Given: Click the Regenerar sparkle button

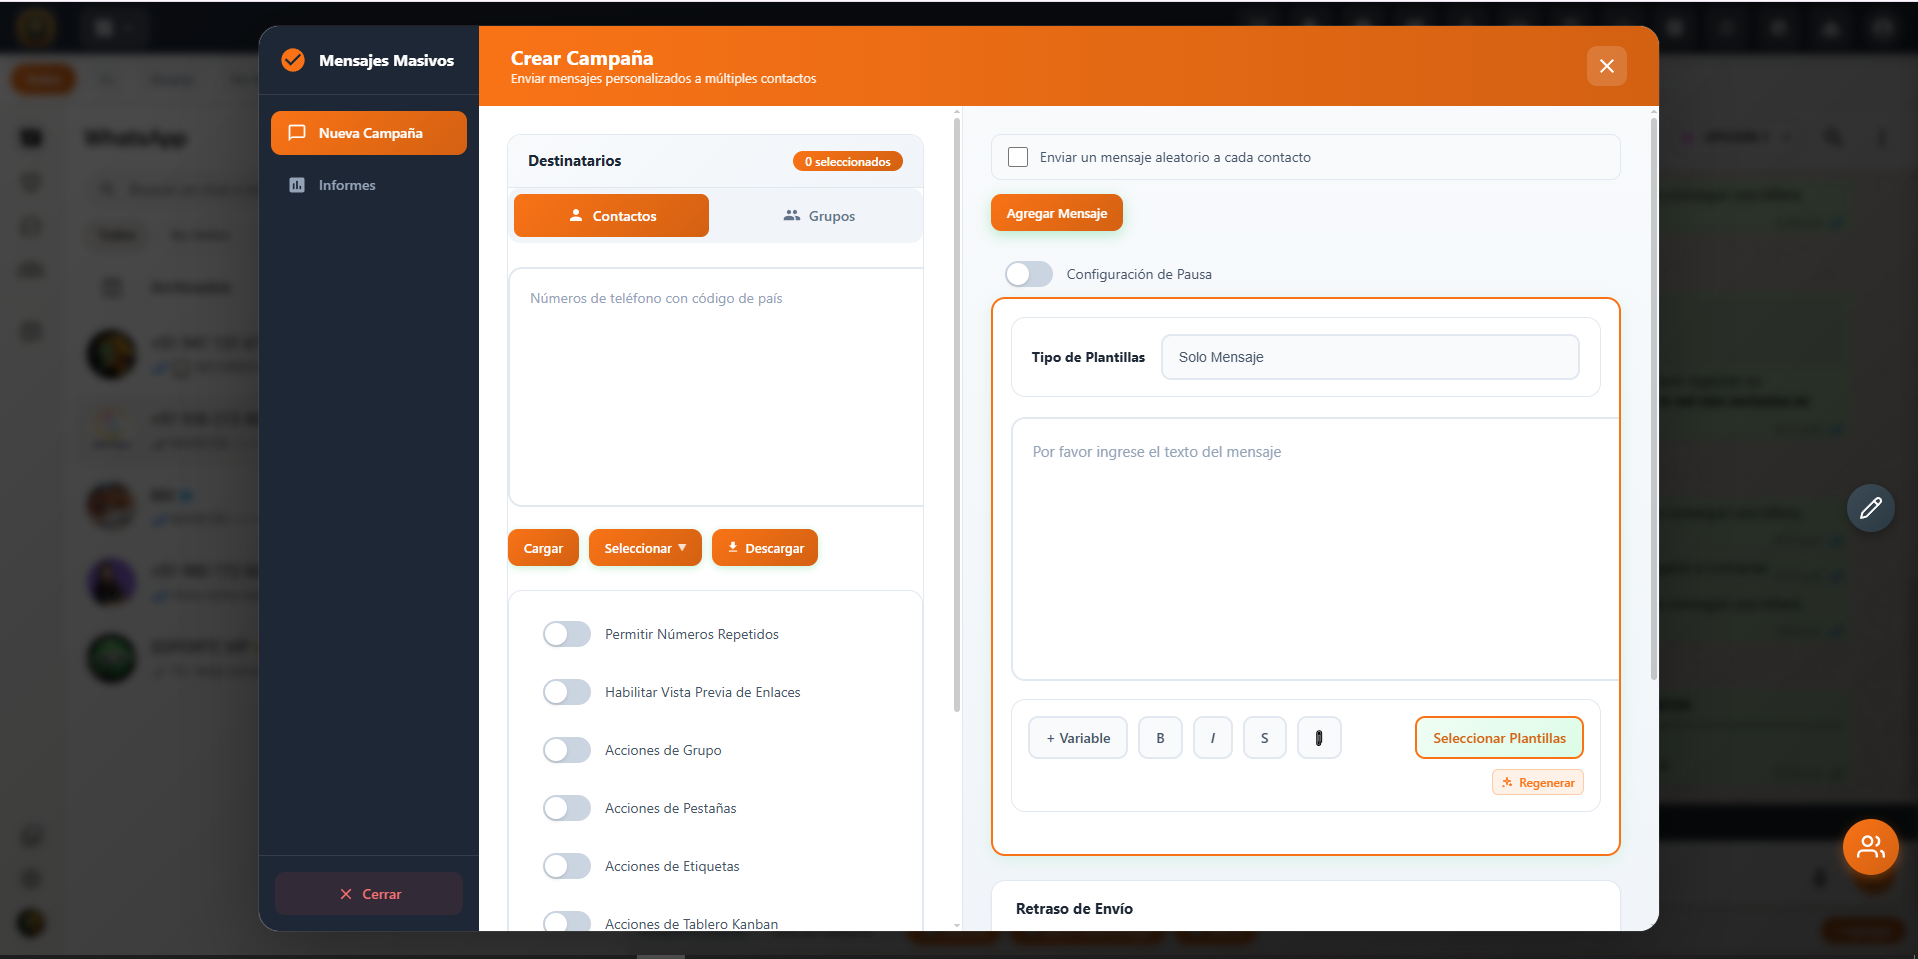Looking at the screenshot, I should point(1537,783).
